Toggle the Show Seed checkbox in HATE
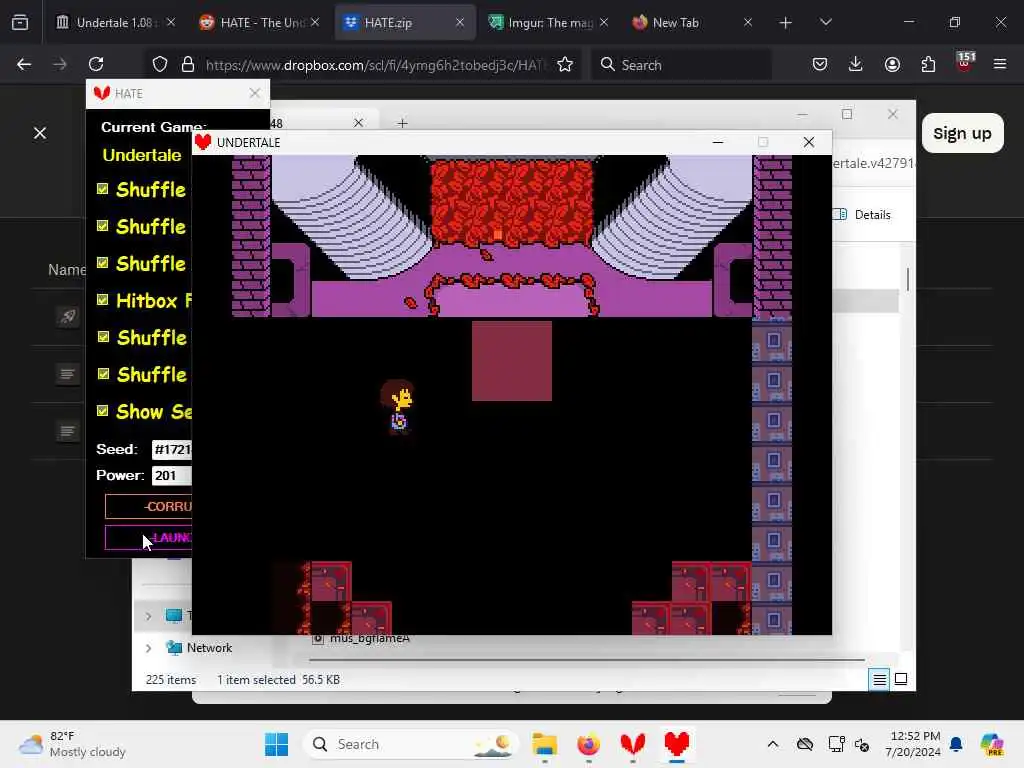The height and width of the screenshot is (768, 1024). coord(103,411)
